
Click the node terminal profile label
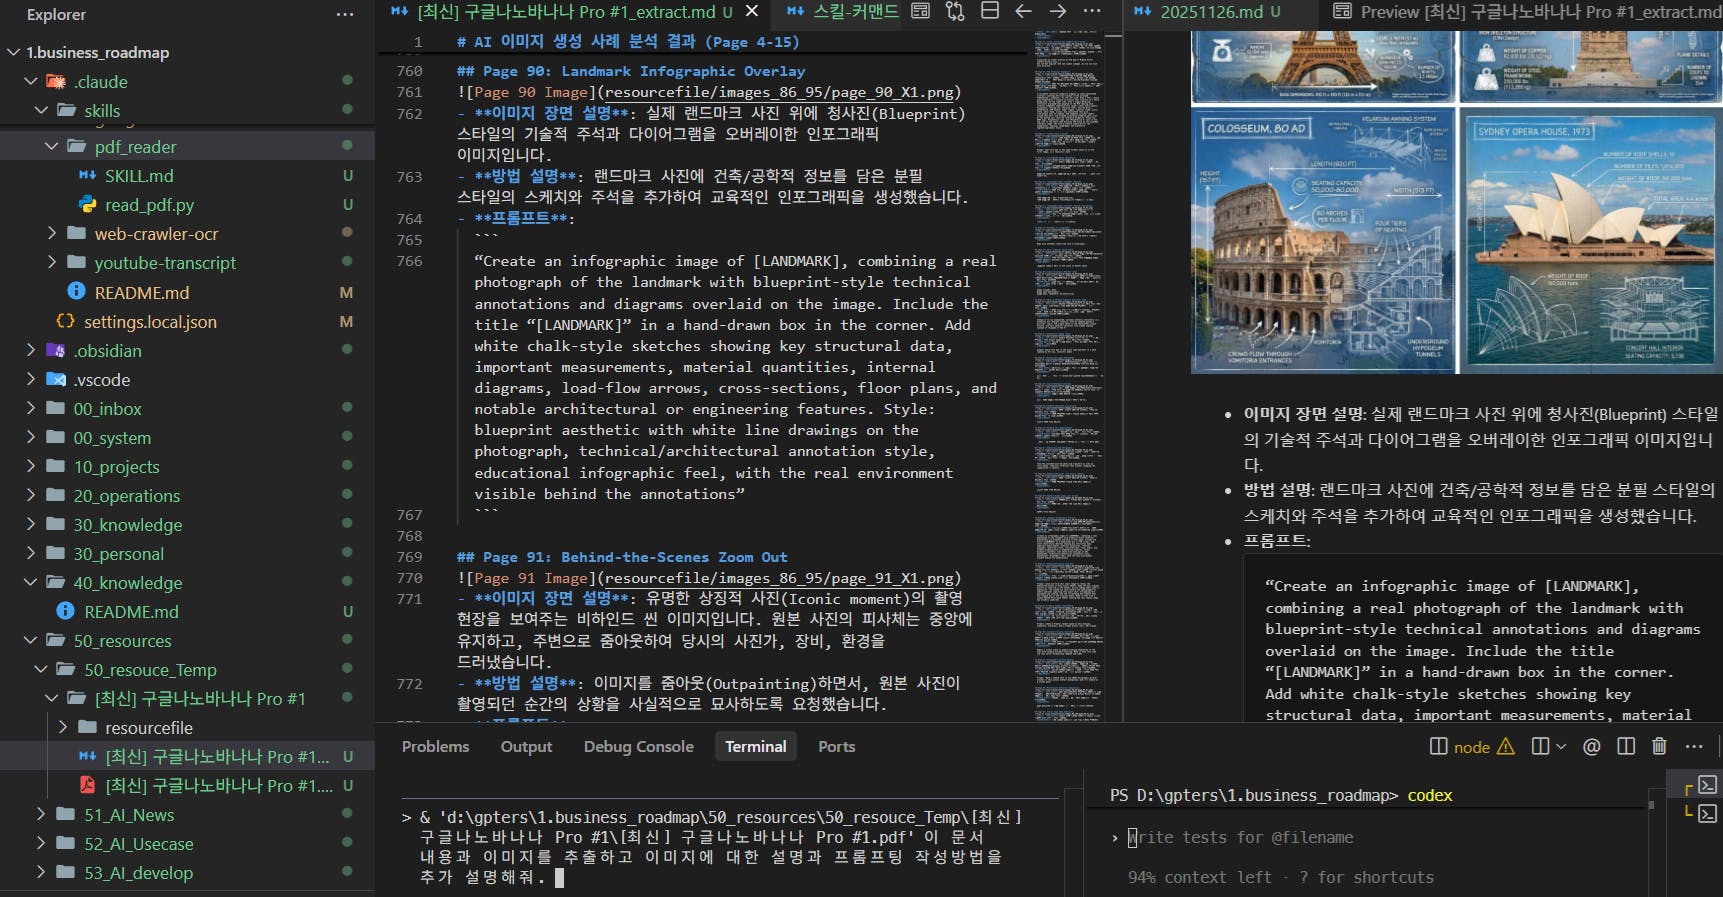click(x=1471, y=747)
